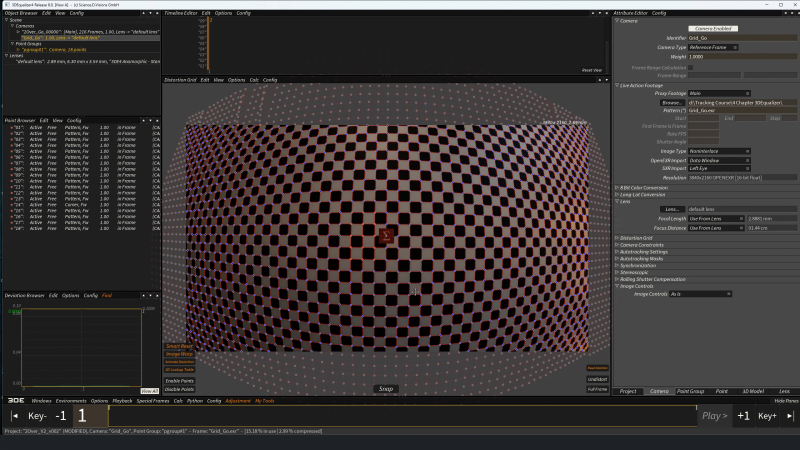Click inside the Identifier field
The height and width of the screenshot is (450, 800).
point(738,37)
